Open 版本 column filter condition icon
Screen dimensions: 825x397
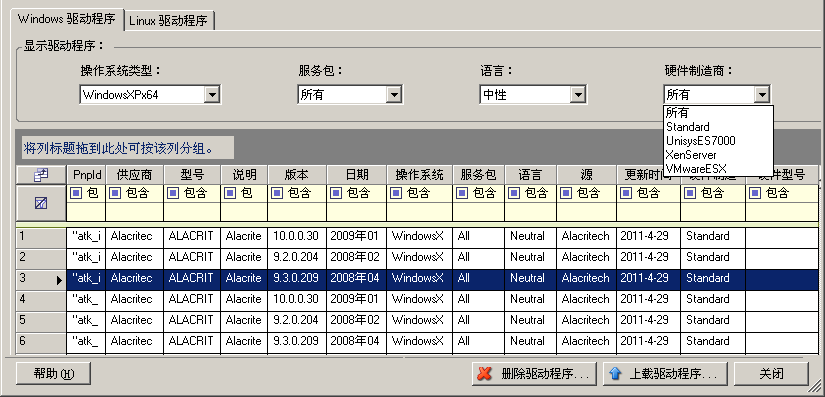coord(277,193)
